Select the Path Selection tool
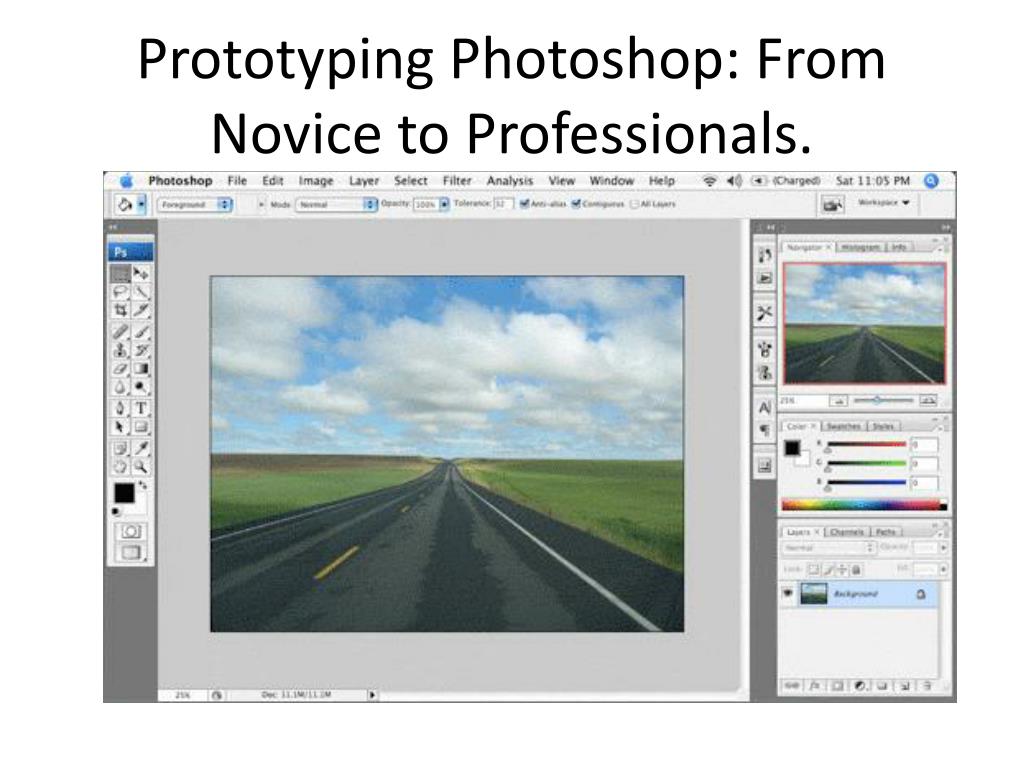The image size is (1024, 768). (120, 426)
